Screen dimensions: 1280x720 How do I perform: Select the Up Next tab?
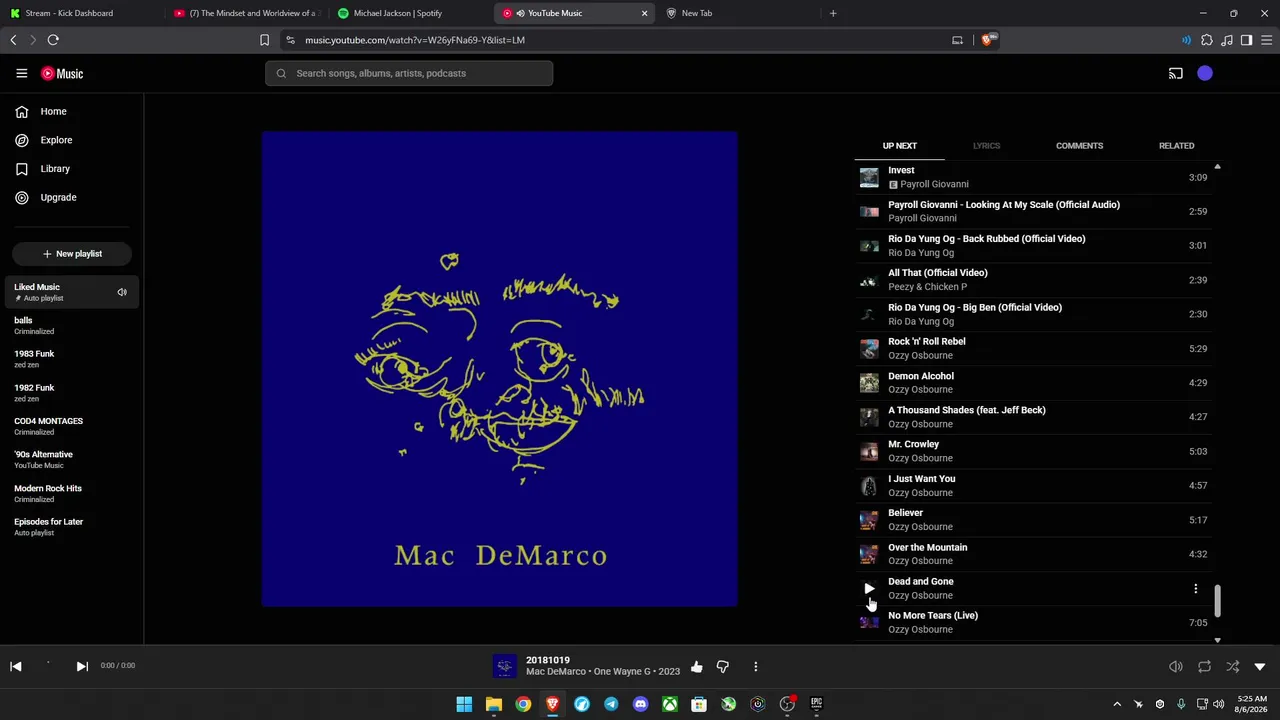pyautogui.click(x=899, y=146)
